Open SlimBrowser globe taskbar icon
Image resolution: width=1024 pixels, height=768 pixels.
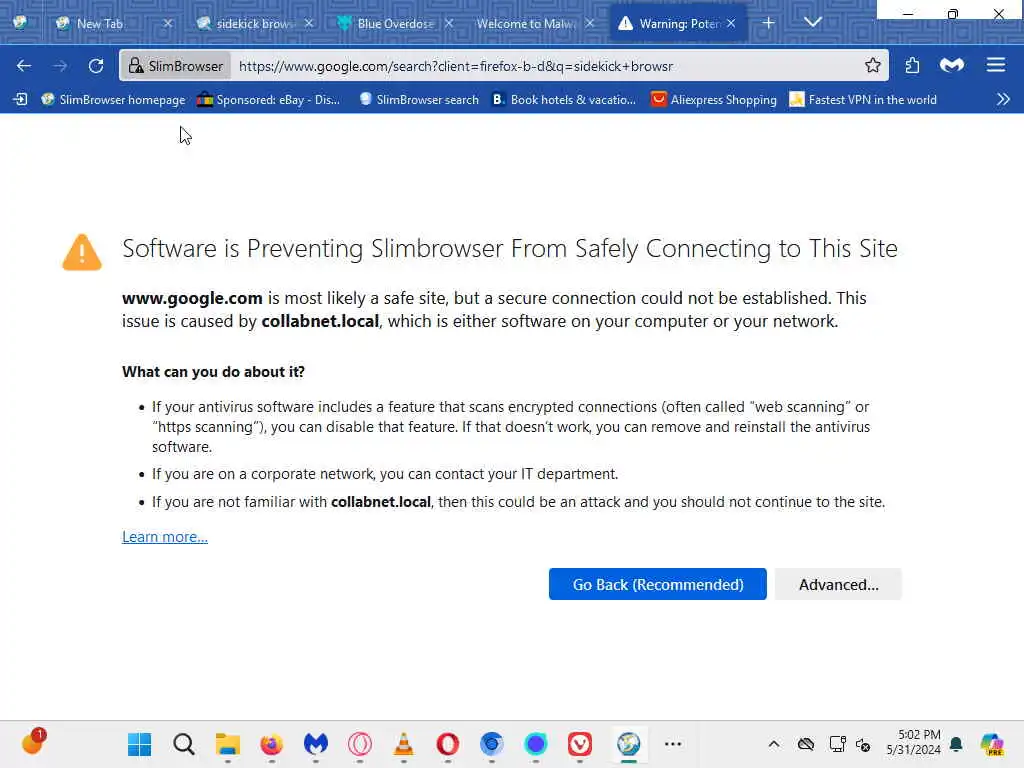628,744
